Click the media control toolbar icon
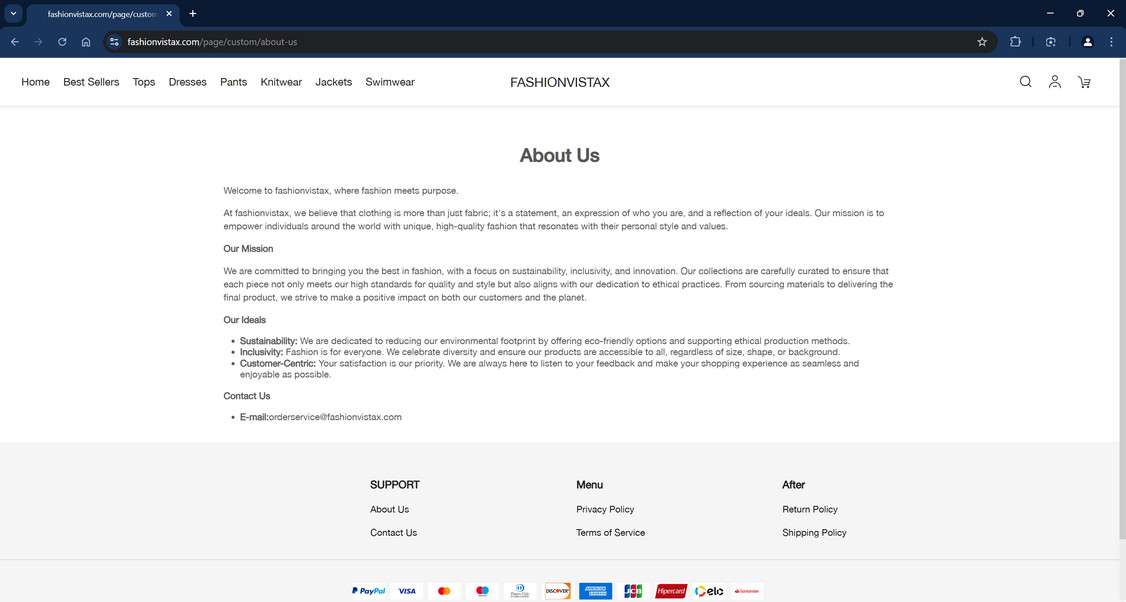The height and width of the screenshot is (602, 1126). [x=1051, y=42]
